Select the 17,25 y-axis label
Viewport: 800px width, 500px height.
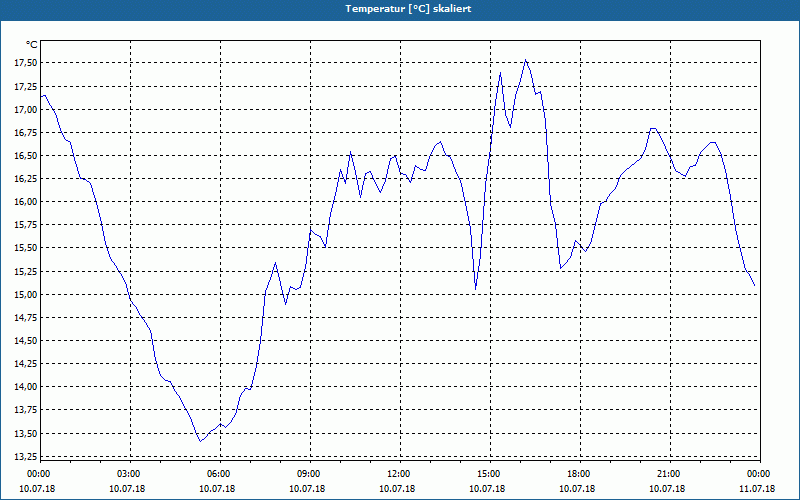point(25,86)
